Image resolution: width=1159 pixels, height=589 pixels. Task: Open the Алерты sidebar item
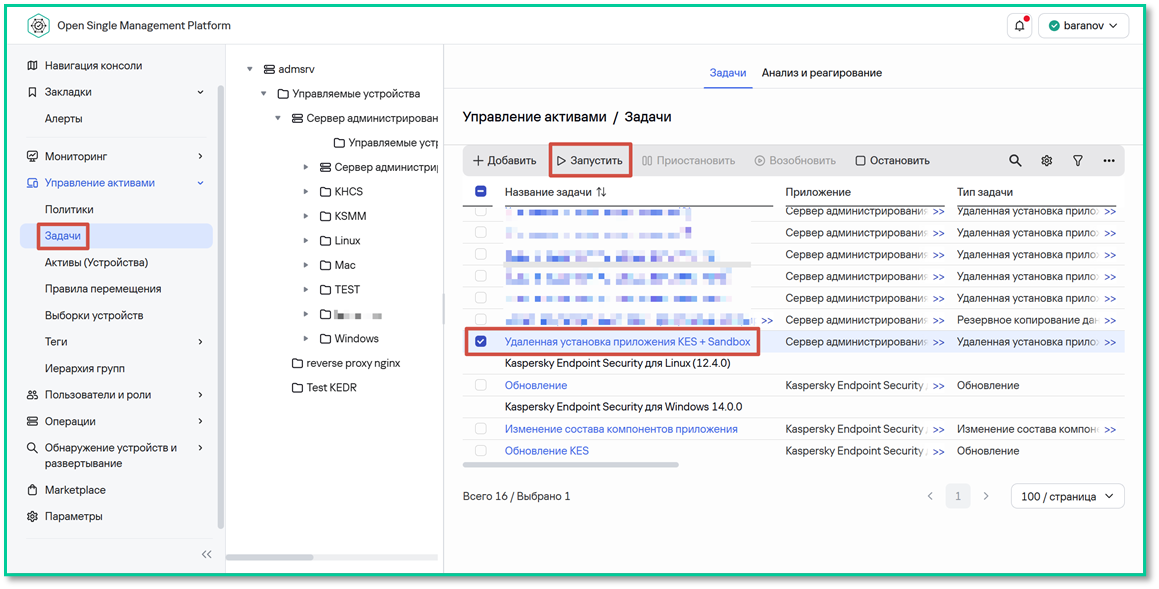point(64,119)
